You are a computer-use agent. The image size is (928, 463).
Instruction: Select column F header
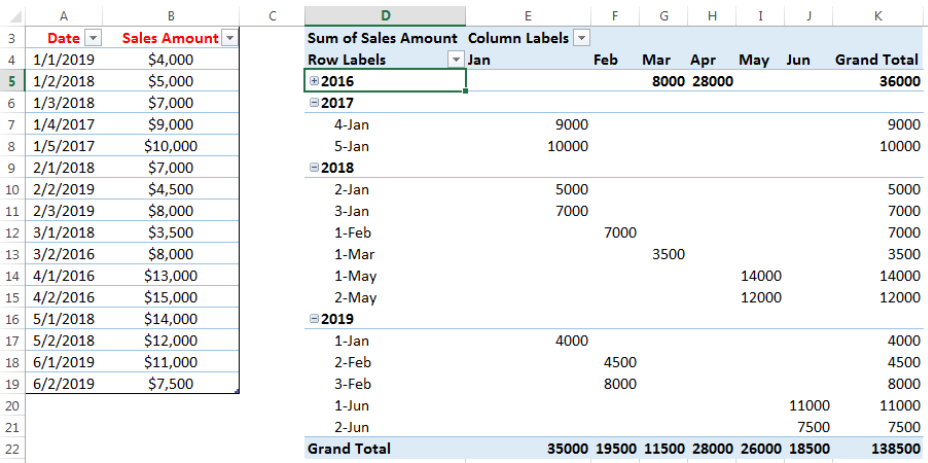(x=615, y=16)
